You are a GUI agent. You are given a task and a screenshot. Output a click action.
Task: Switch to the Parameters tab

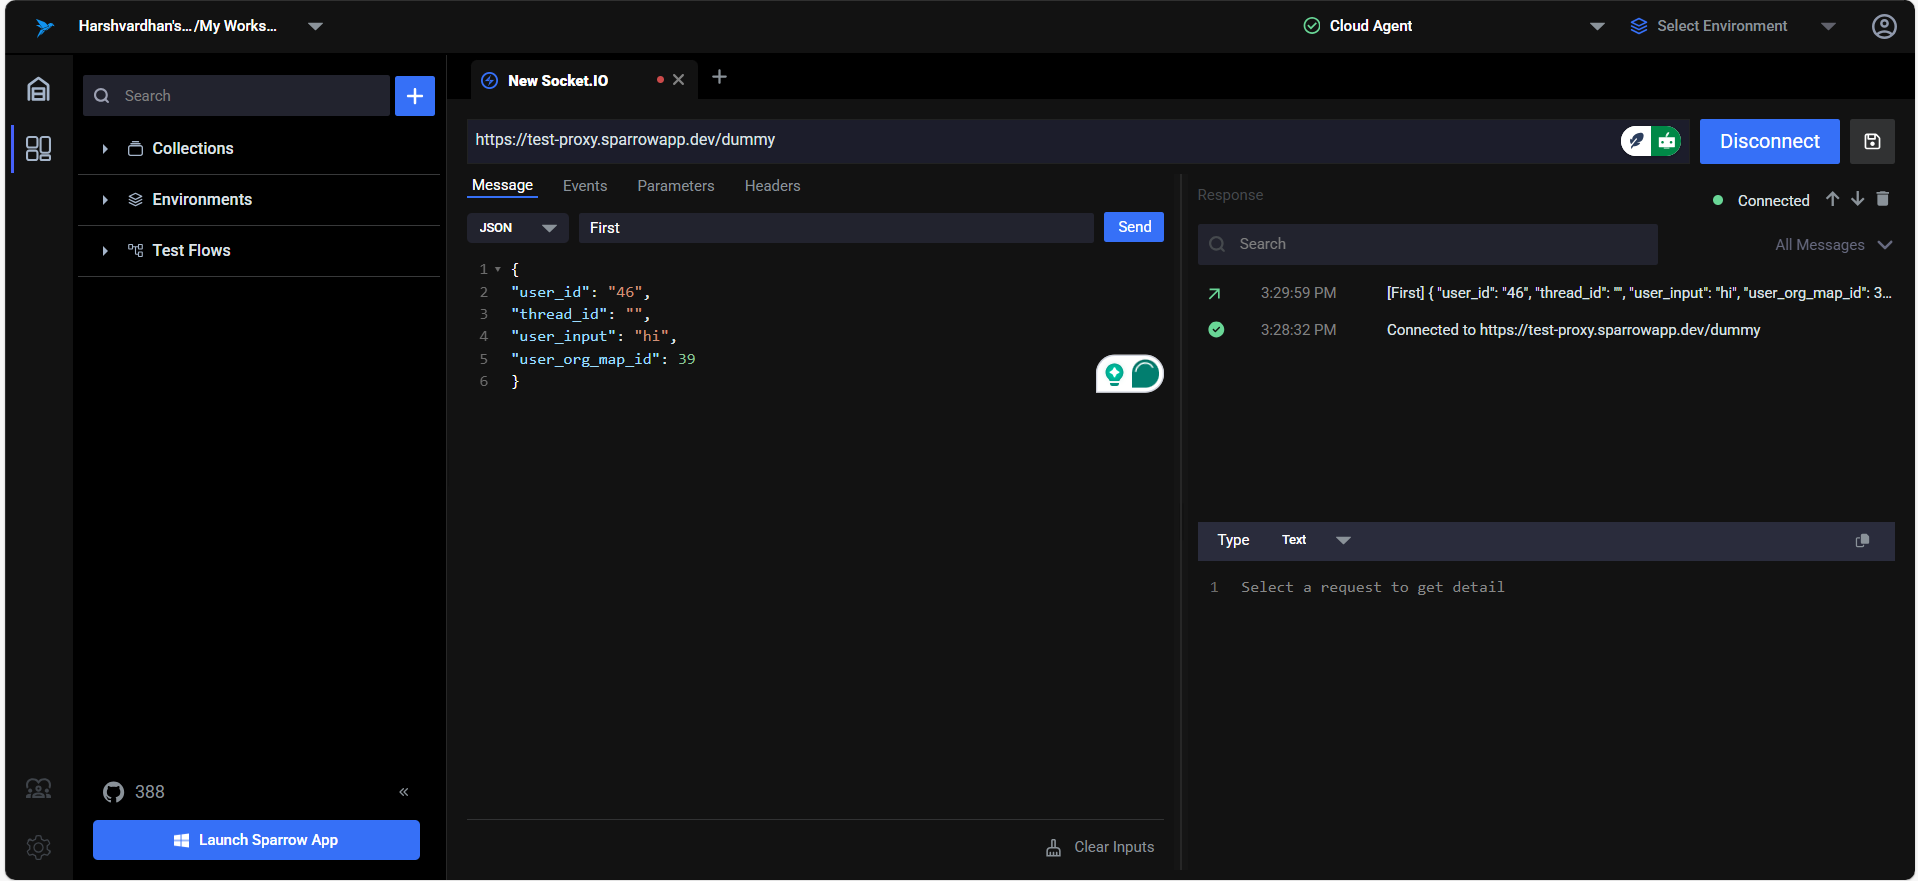point(676,186)
